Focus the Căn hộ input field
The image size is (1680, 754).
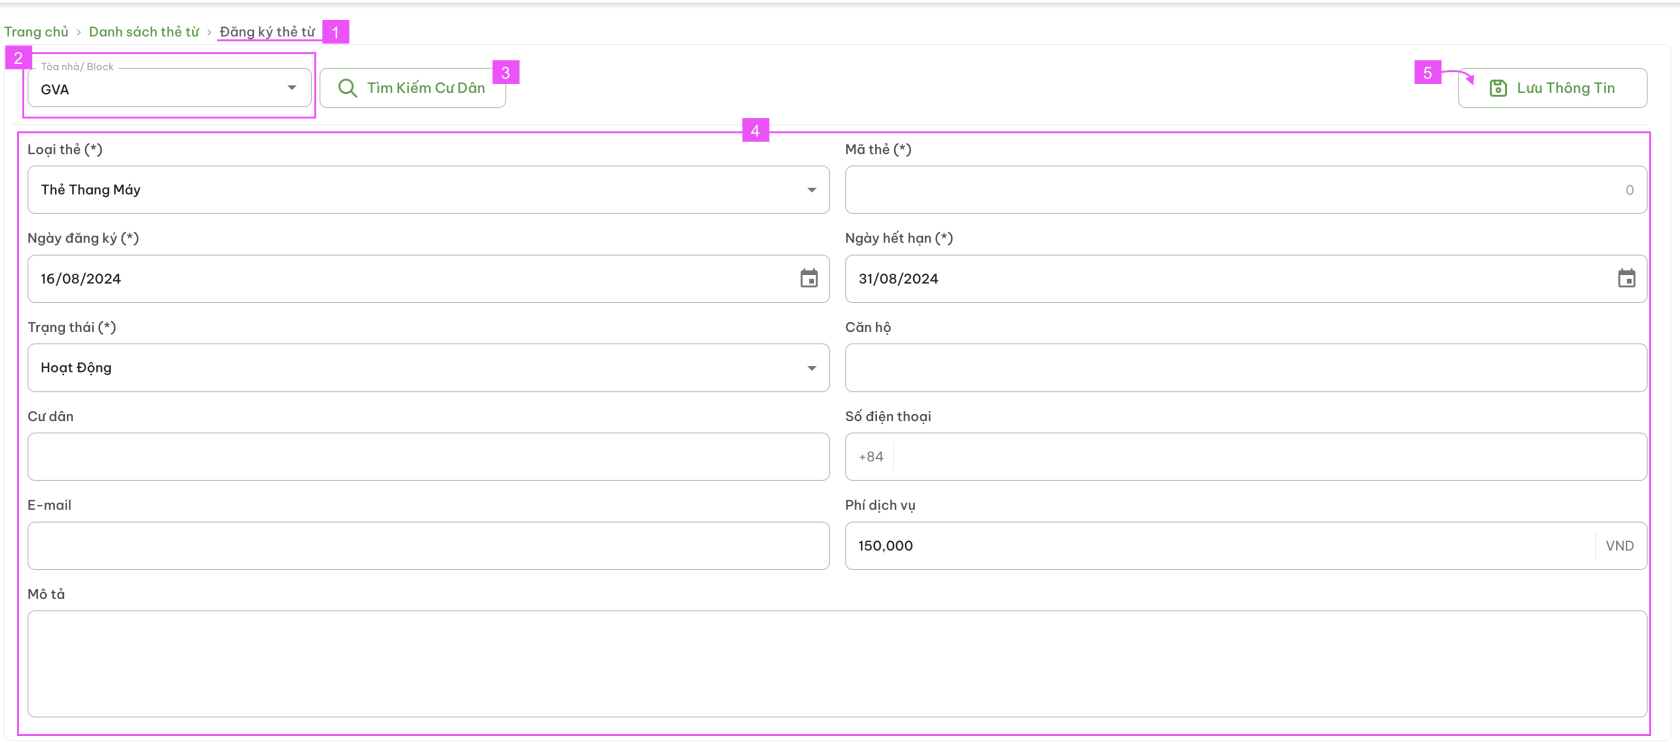point(1246,368)
